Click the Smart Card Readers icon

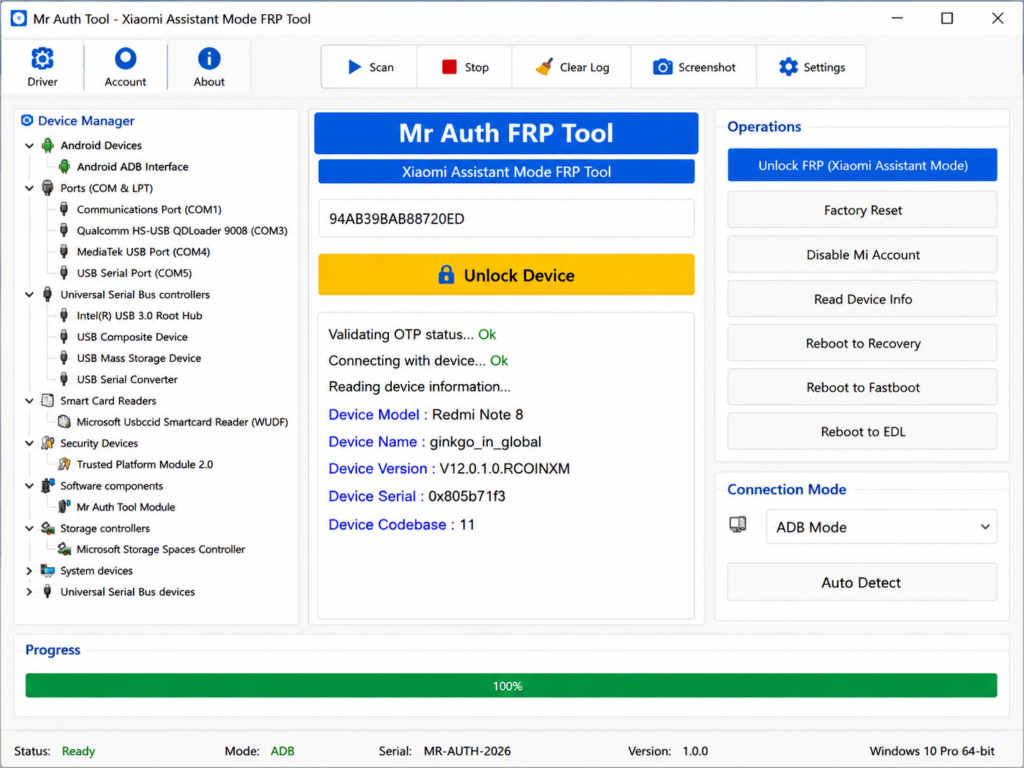click(48, 400)
